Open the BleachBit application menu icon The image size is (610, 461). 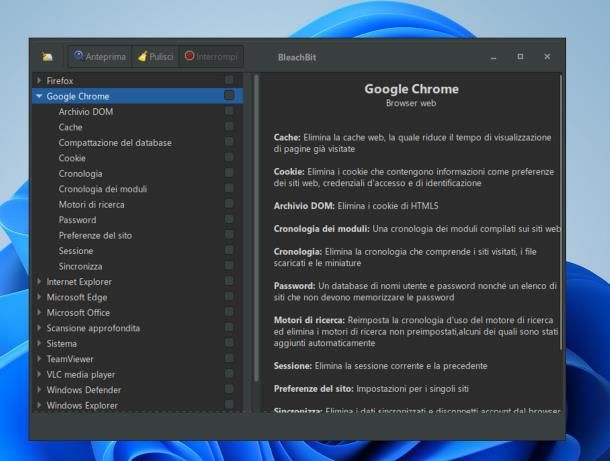point(47,57)
